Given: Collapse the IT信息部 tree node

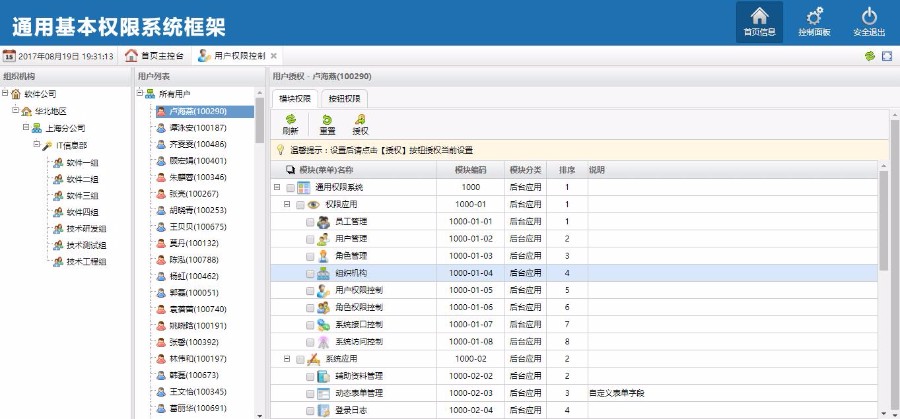Looking at the screenshot, I should [36, 144].
